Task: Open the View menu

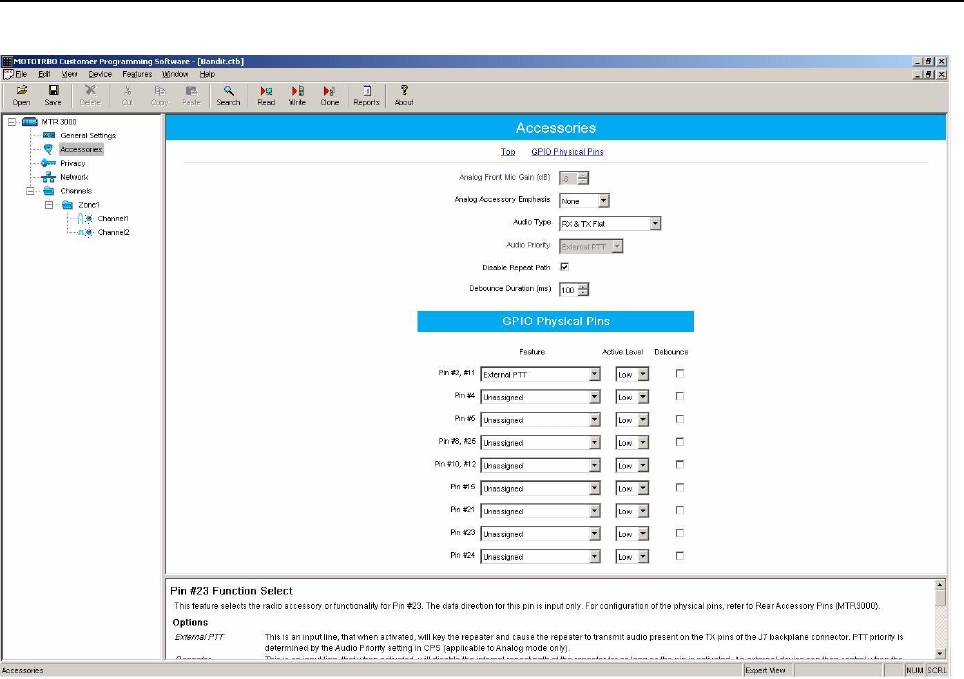Action: click(x=69, y=74)
